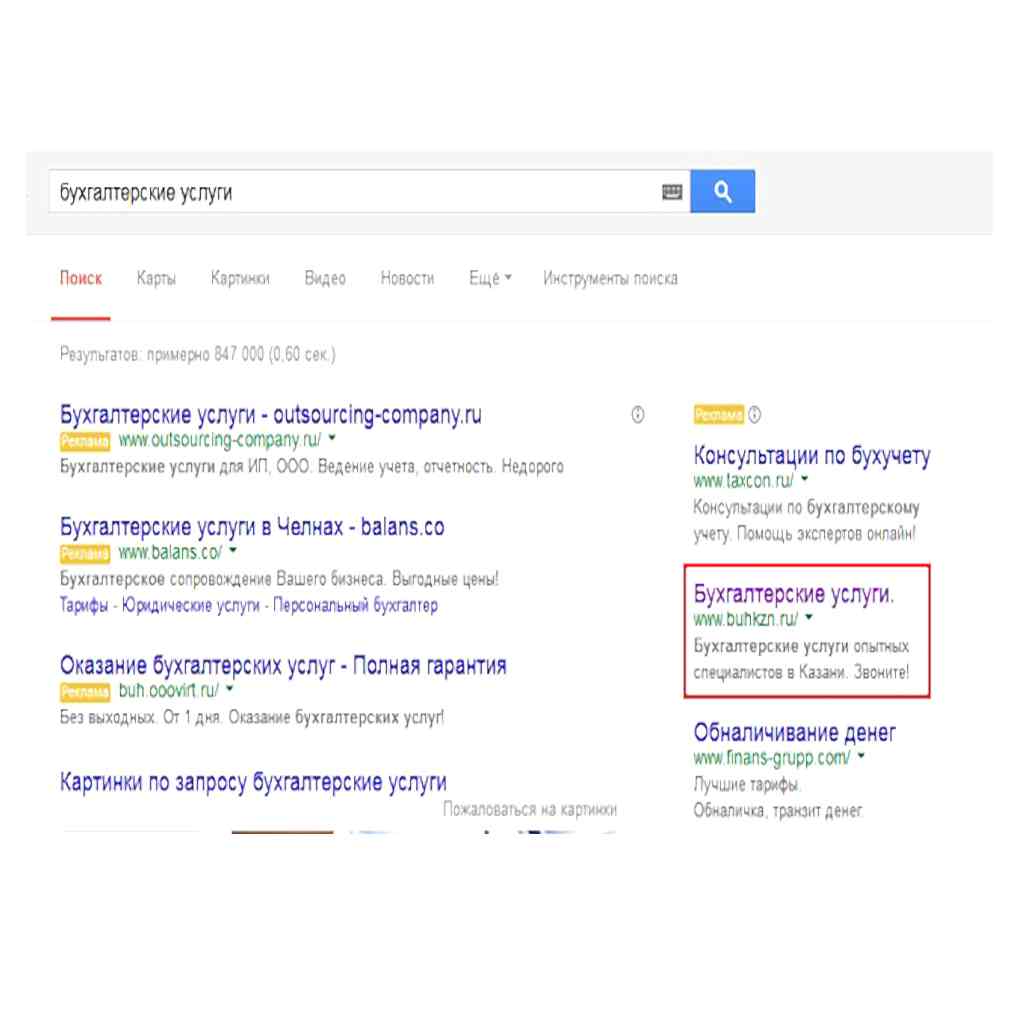Open the outsourcing-company.ru ad headline link
Viewport: 1024px width, 1024px height.
pyautogui.click(x=270, y=415)
